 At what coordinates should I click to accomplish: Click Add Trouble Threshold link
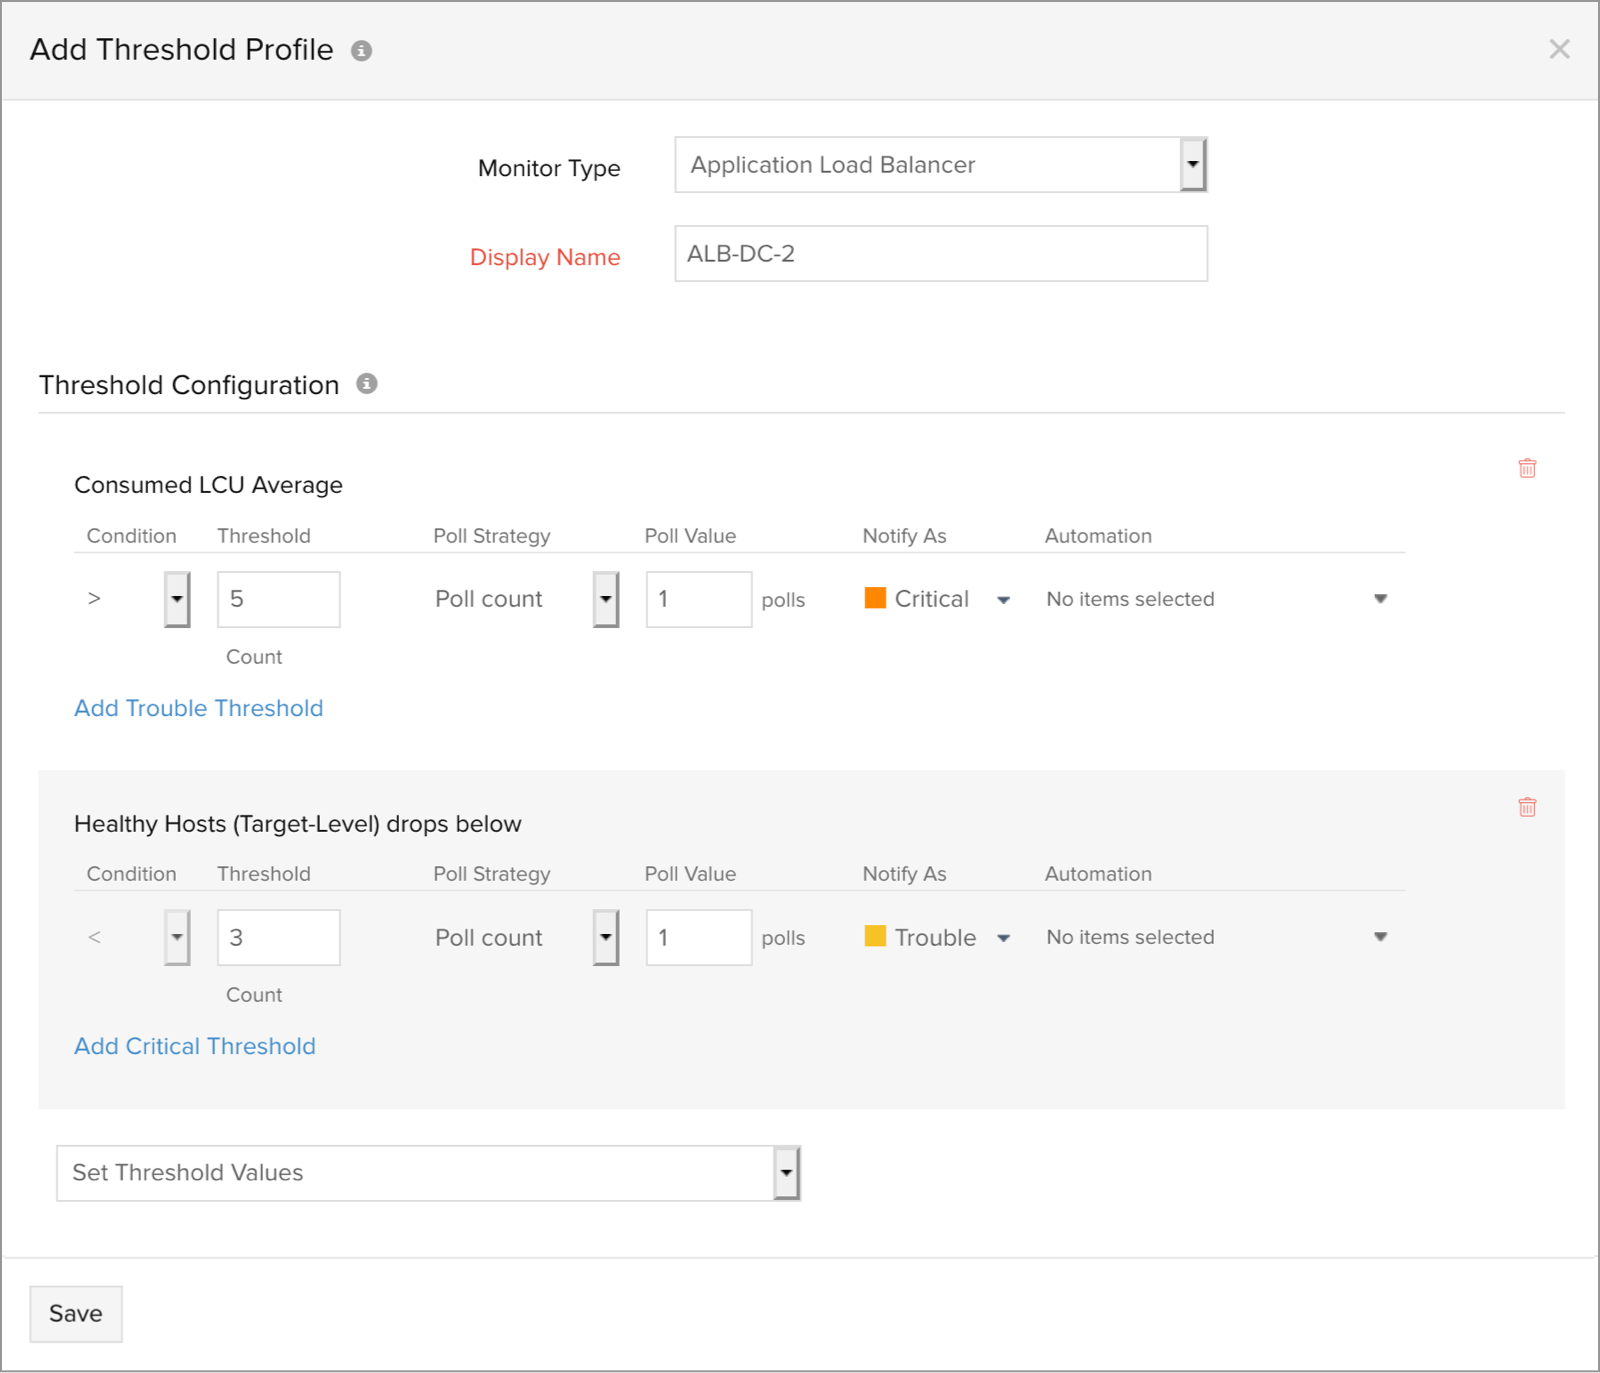click(198, 708)
